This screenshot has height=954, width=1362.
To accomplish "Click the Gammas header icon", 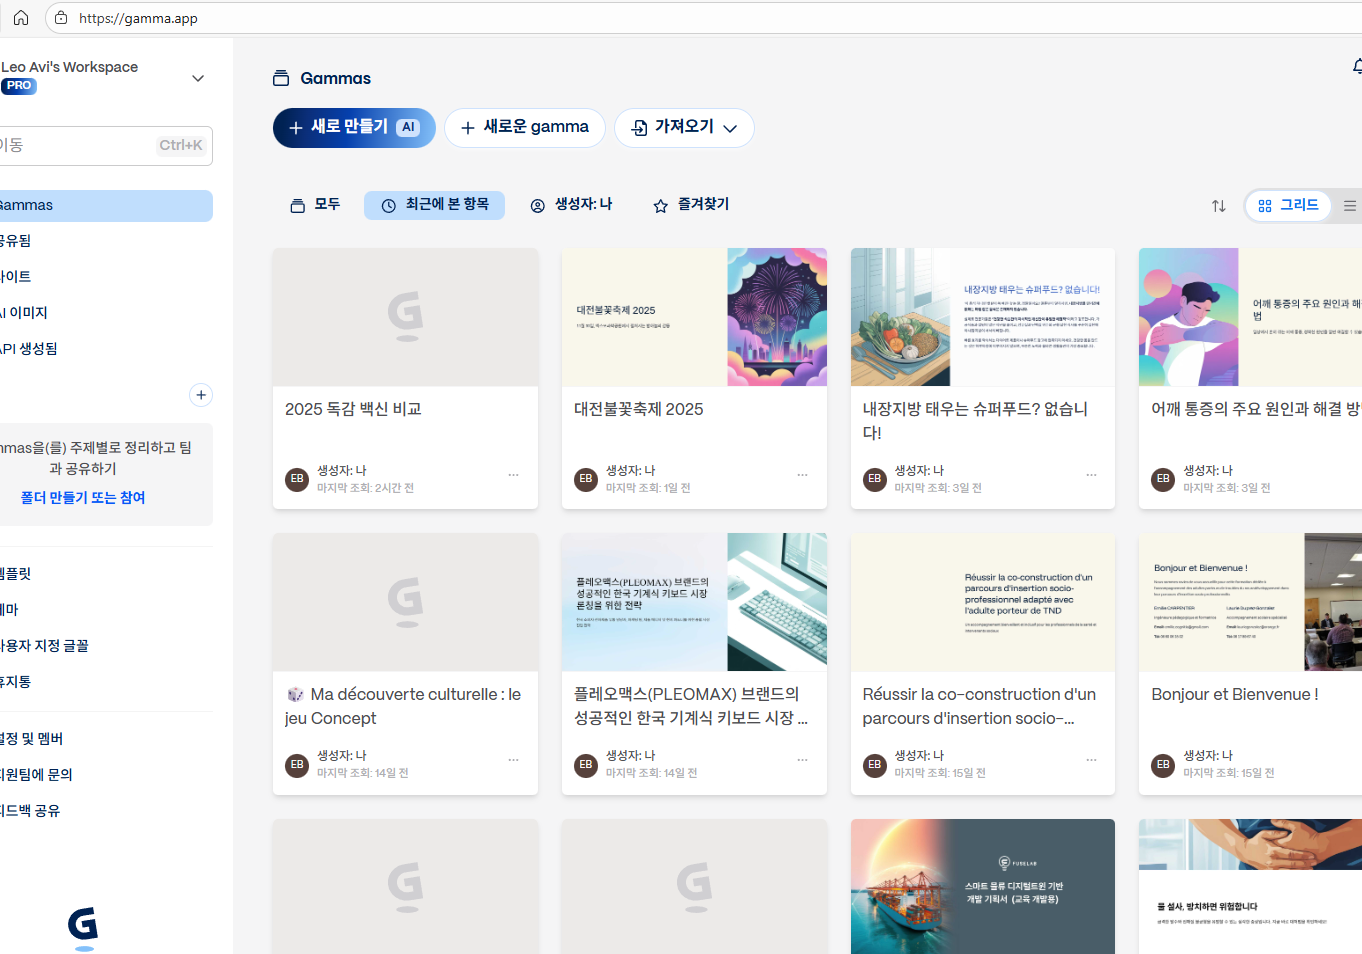I will (281, 78).
